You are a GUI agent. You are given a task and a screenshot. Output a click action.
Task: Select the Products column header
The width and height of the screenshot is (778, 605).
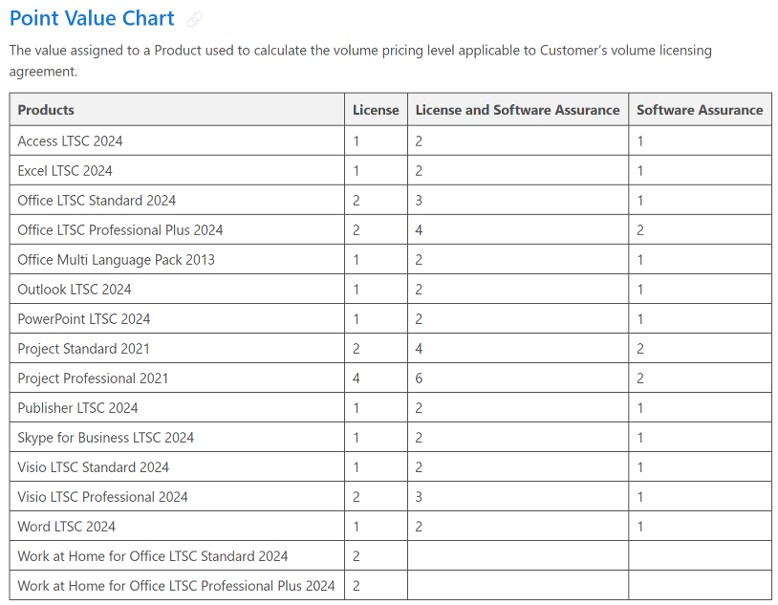[x=46, y=110]
